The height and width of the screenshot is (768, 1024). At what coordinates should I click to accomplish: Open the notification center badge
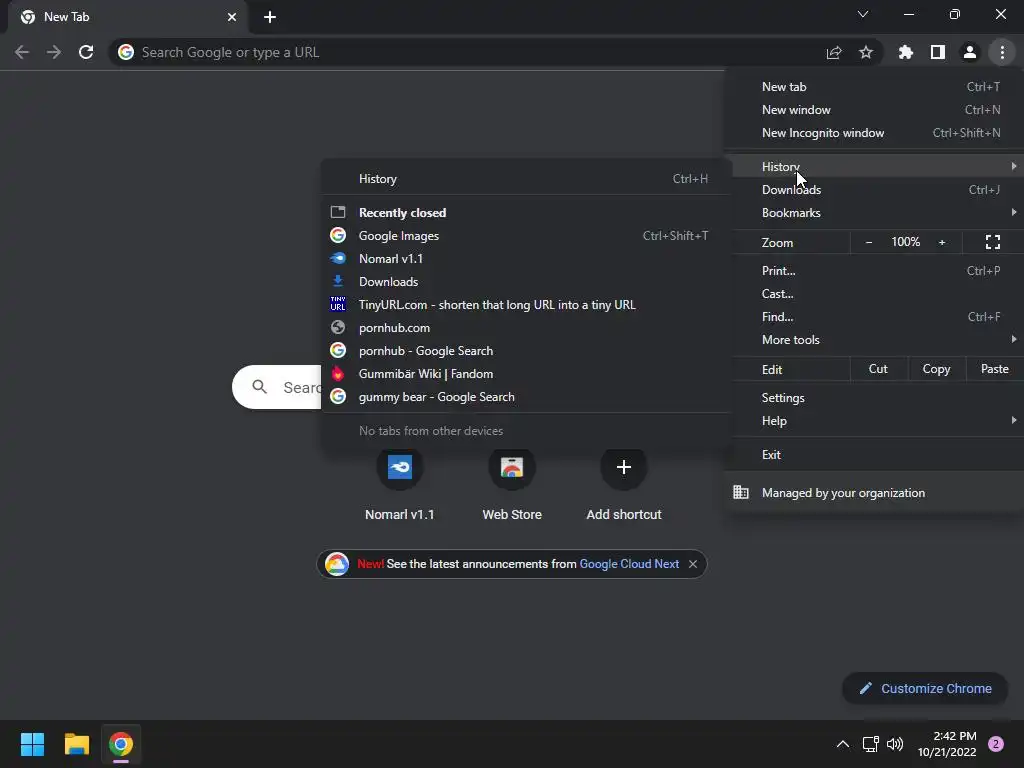996,744
